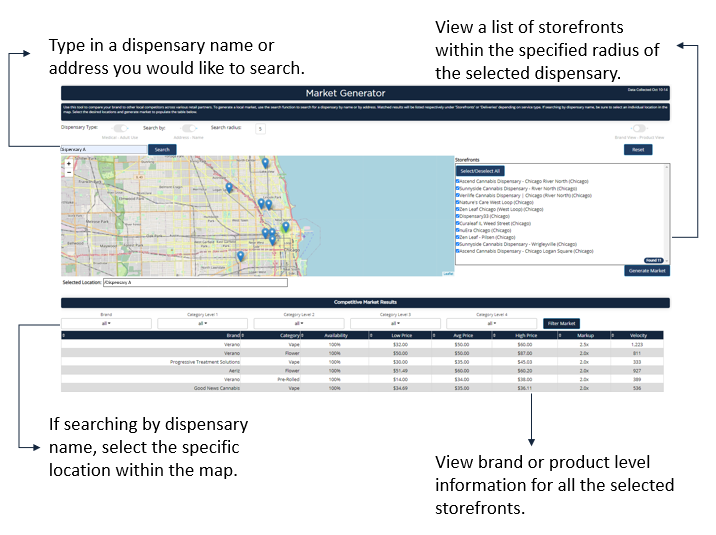Open the Brand filter dropdown
Screen dimensions: 716x535
click(x=106, y=323)
